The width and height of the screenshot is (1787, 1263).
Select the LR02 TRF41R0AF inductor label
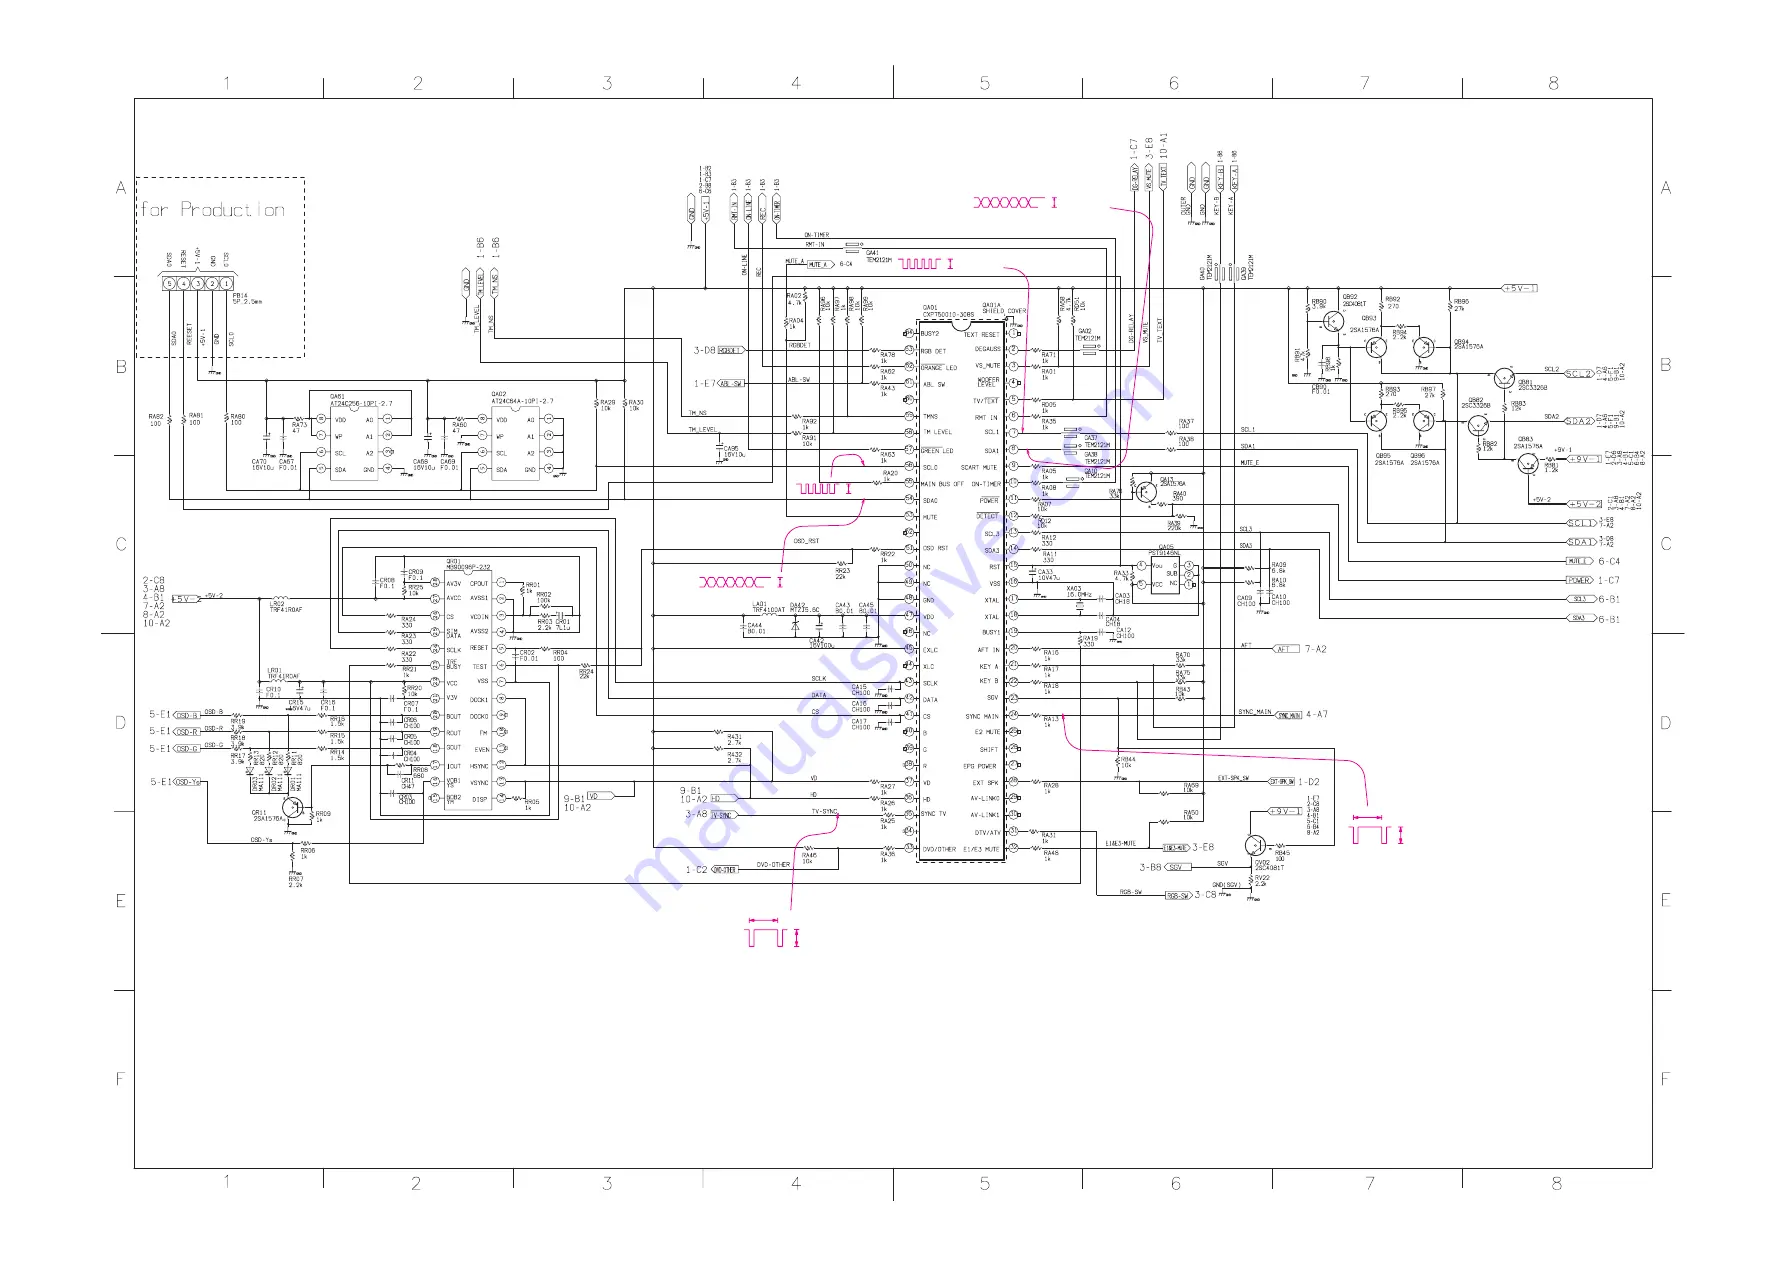[285, 607]
